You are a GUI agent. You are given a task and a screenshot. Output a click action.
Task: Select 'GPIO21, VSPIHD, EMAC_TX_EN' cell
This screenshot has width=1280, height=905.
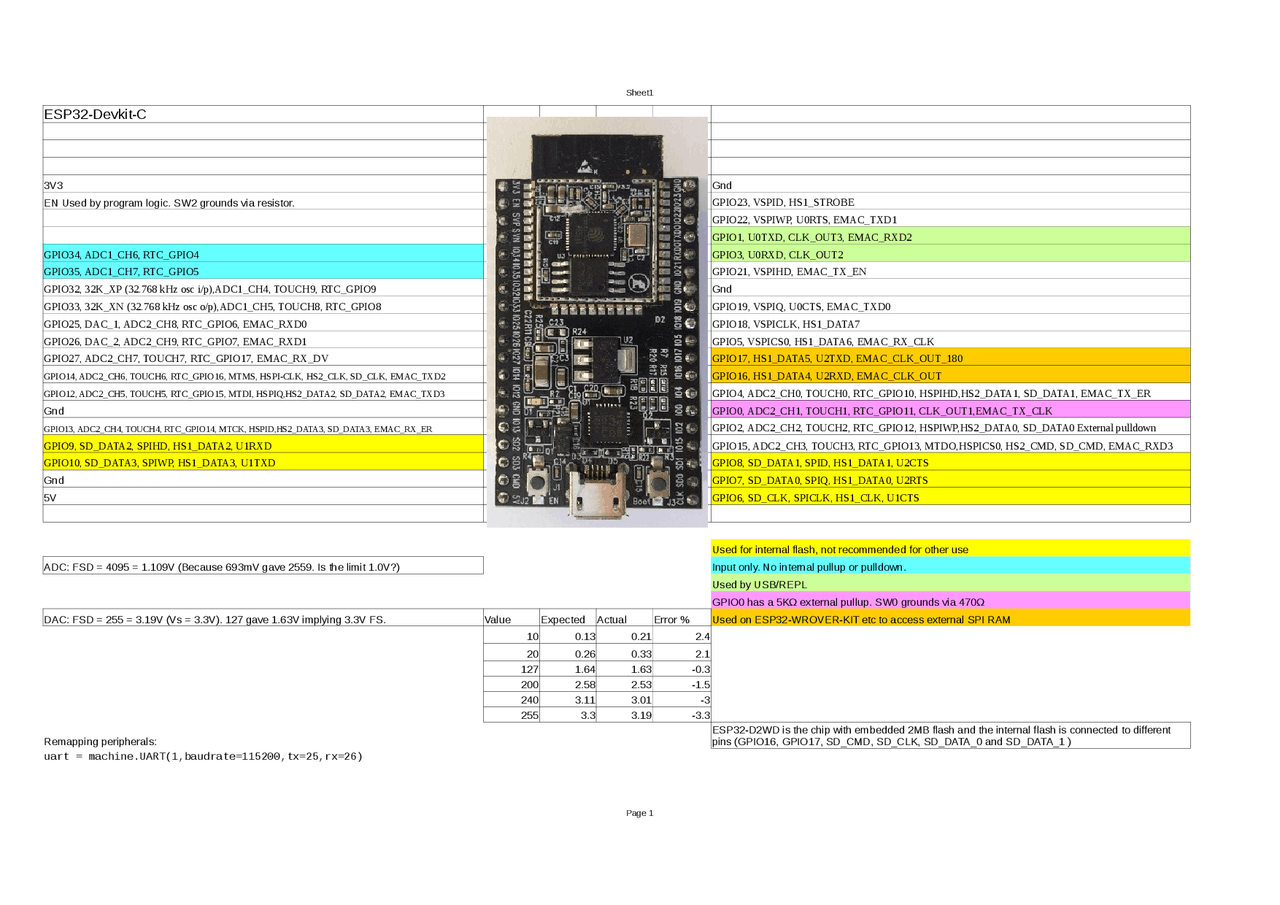(950, 271)
